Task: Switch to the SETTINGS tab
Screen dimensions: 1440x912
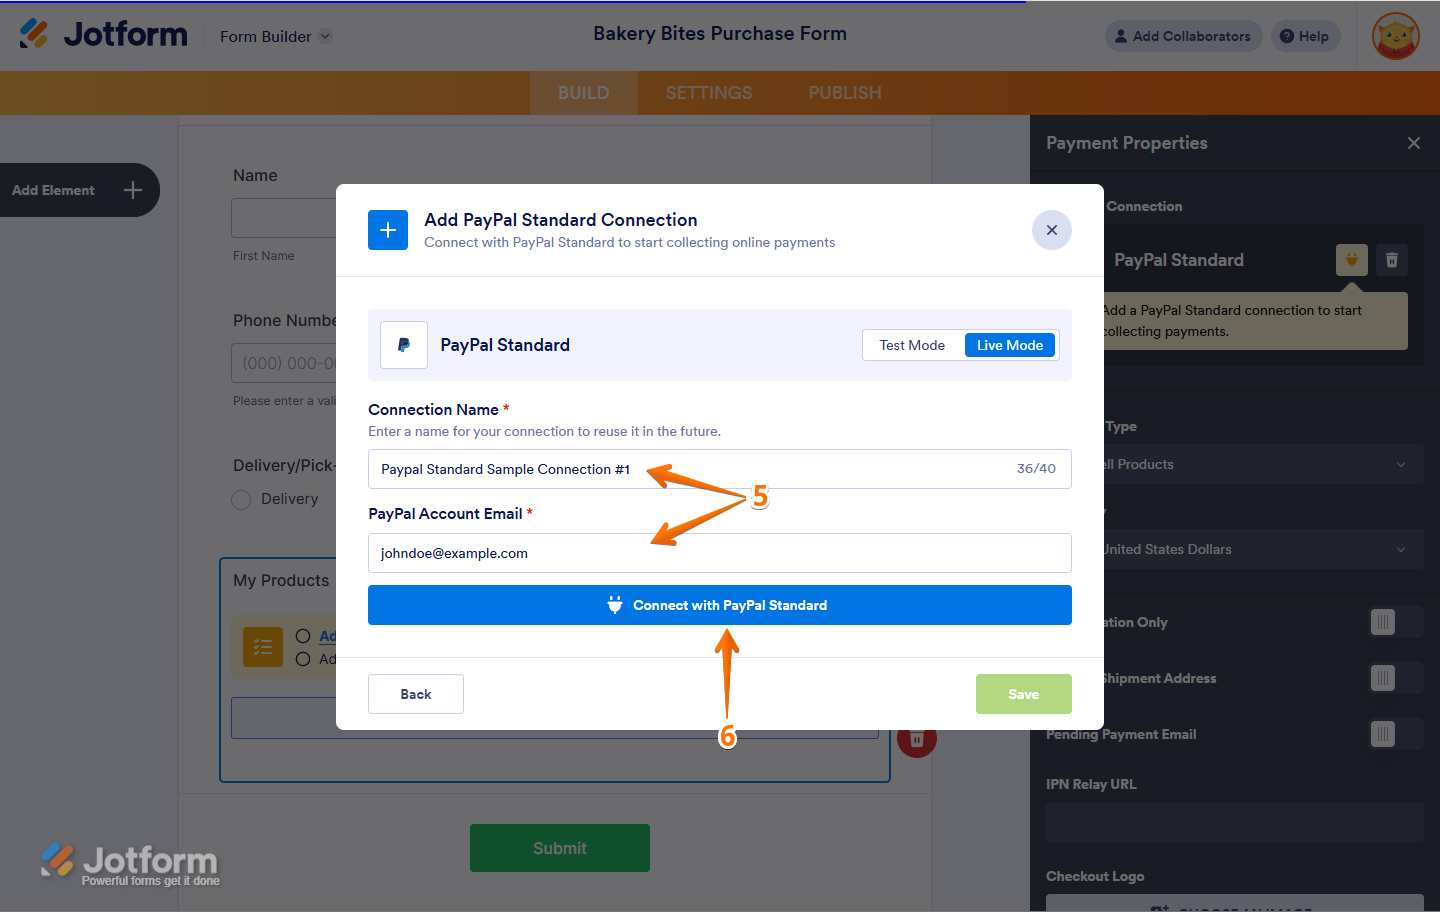Action: (x=708, y=93)
